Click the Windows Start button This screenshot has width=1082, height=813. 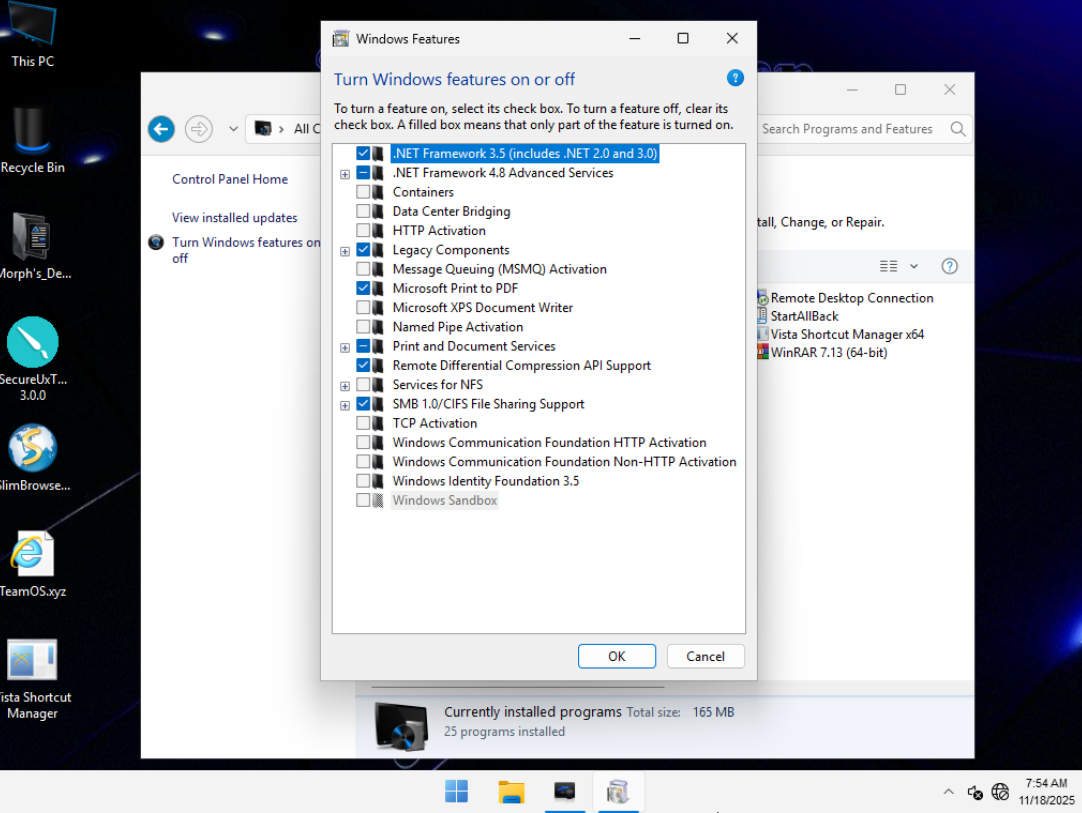point(457,792)
